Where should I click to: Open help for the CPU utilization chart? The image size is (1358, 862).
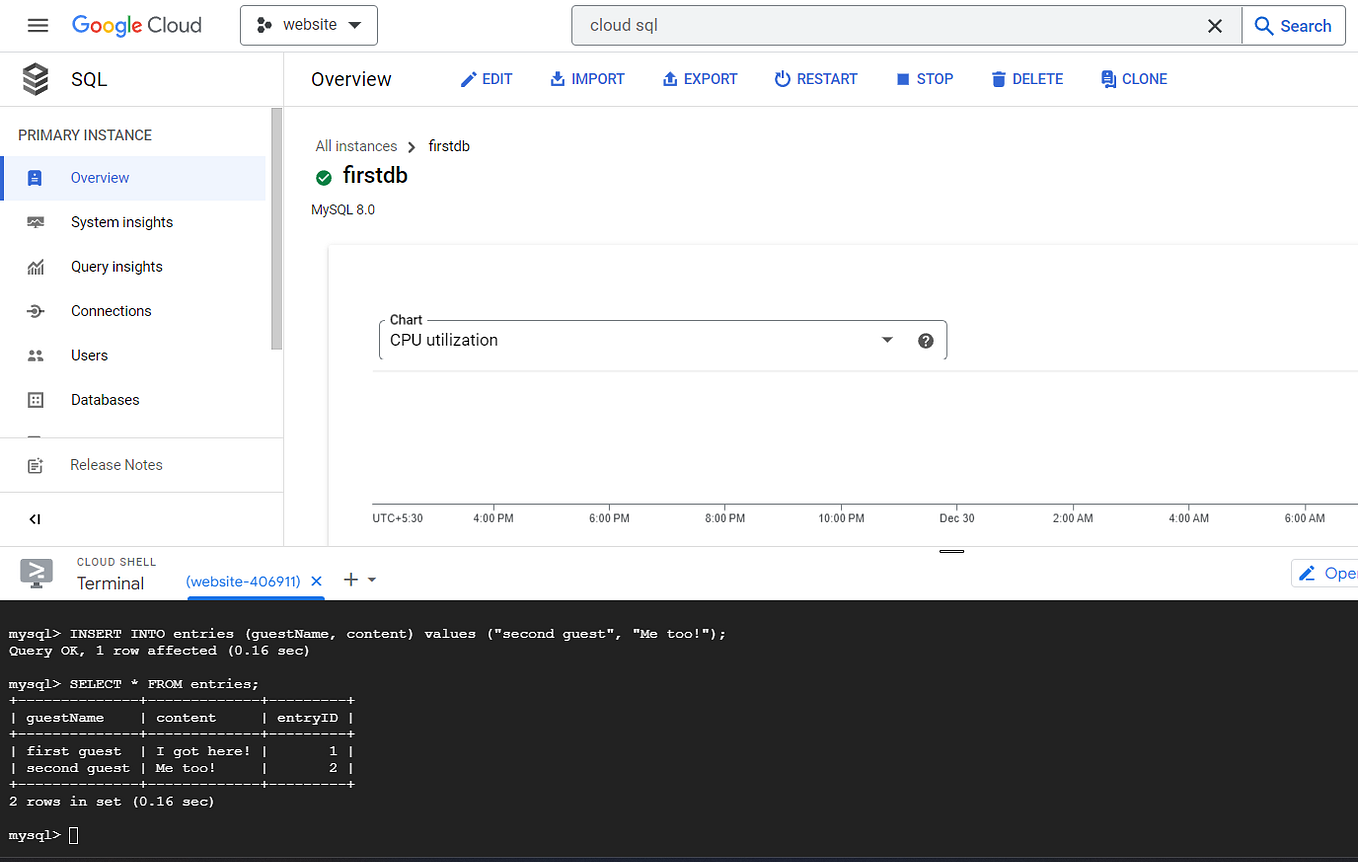[925, 340]
